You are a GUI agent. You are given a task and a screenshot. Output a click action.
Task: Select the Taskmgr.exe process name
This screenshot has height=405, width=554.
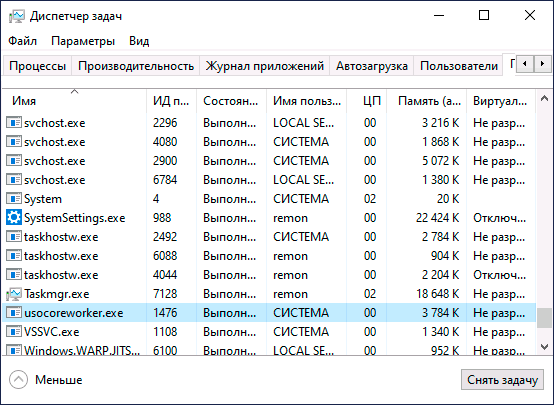[x=57, y=294]
